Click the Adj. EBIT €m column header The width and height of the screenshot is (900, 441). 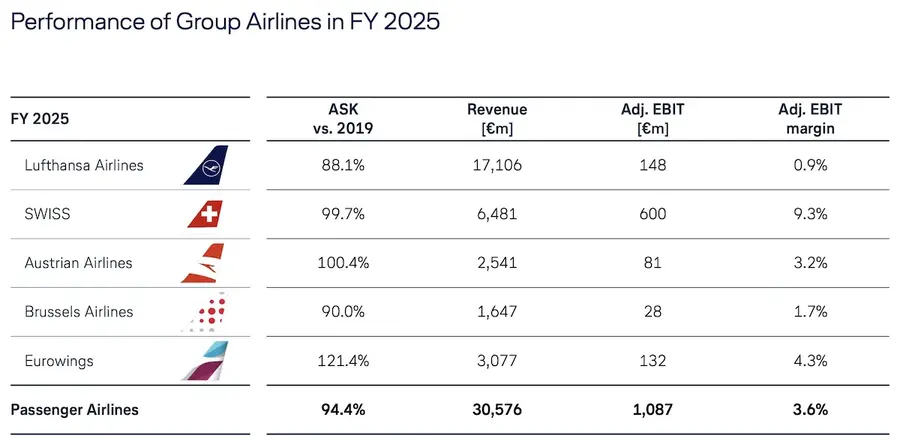653,119
